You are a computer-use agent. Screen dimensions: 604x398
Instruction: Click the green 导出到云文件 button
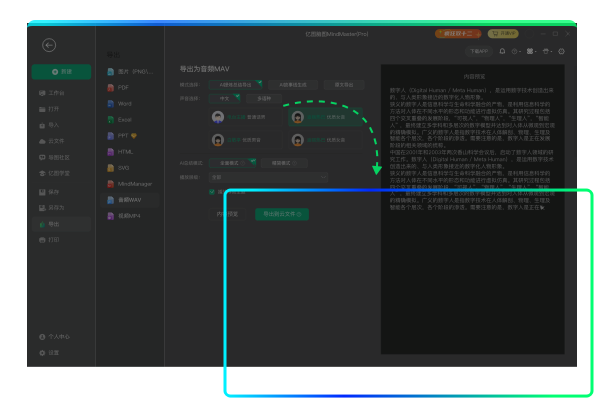click(282, 214)
